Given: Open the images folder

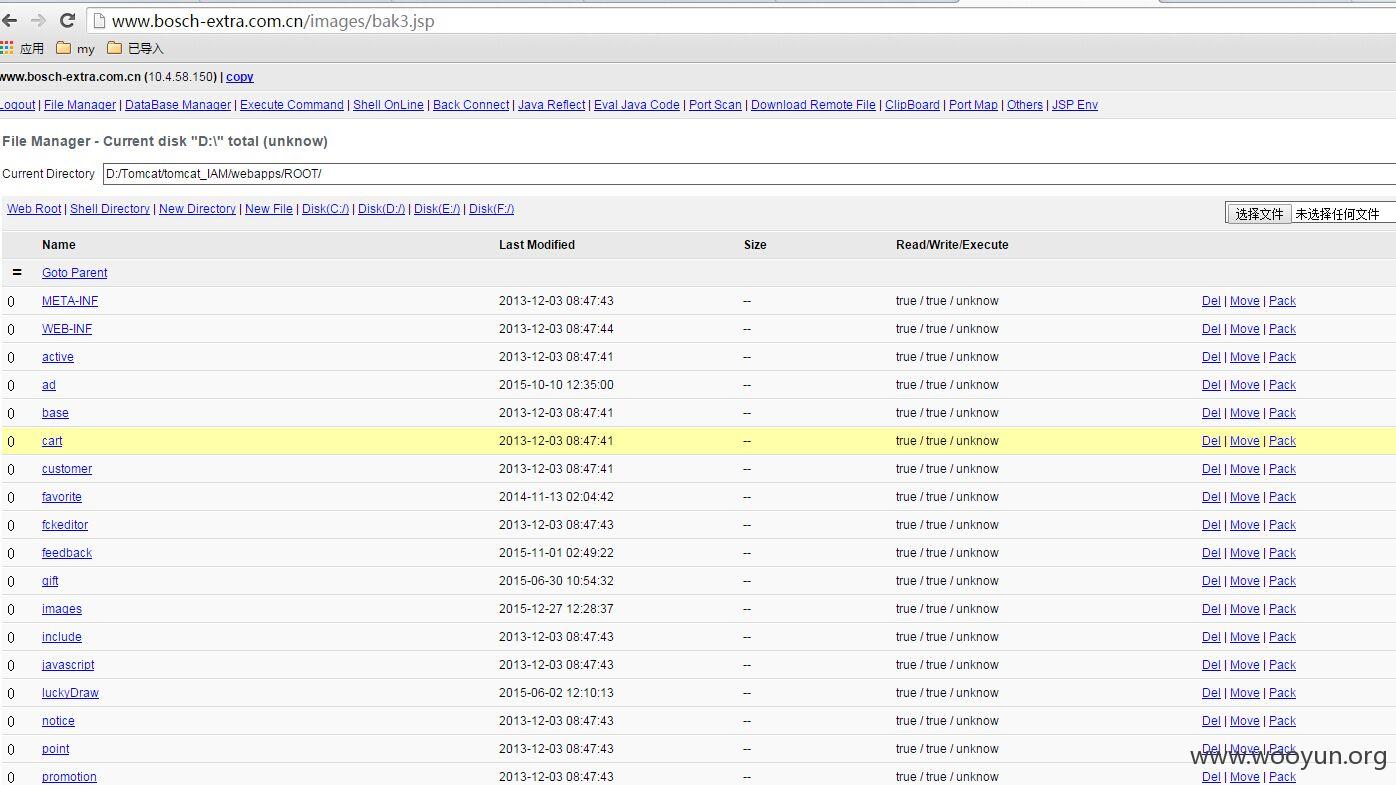Looking at the screenshot, I should [x=62, y=609].
